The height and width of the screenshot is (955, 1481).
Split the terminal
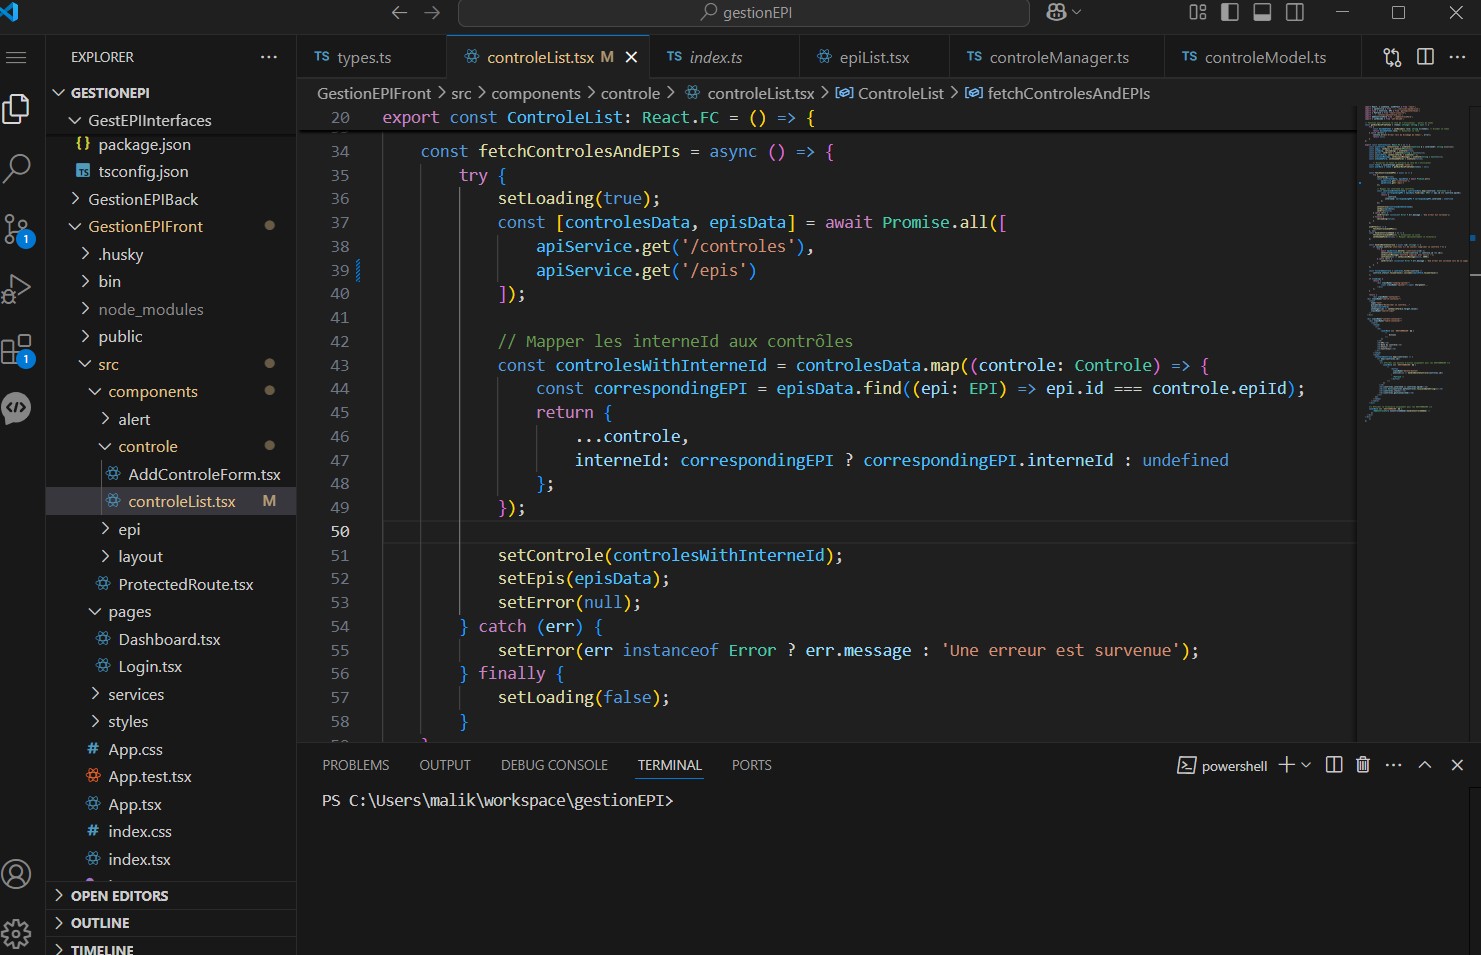1334,765
